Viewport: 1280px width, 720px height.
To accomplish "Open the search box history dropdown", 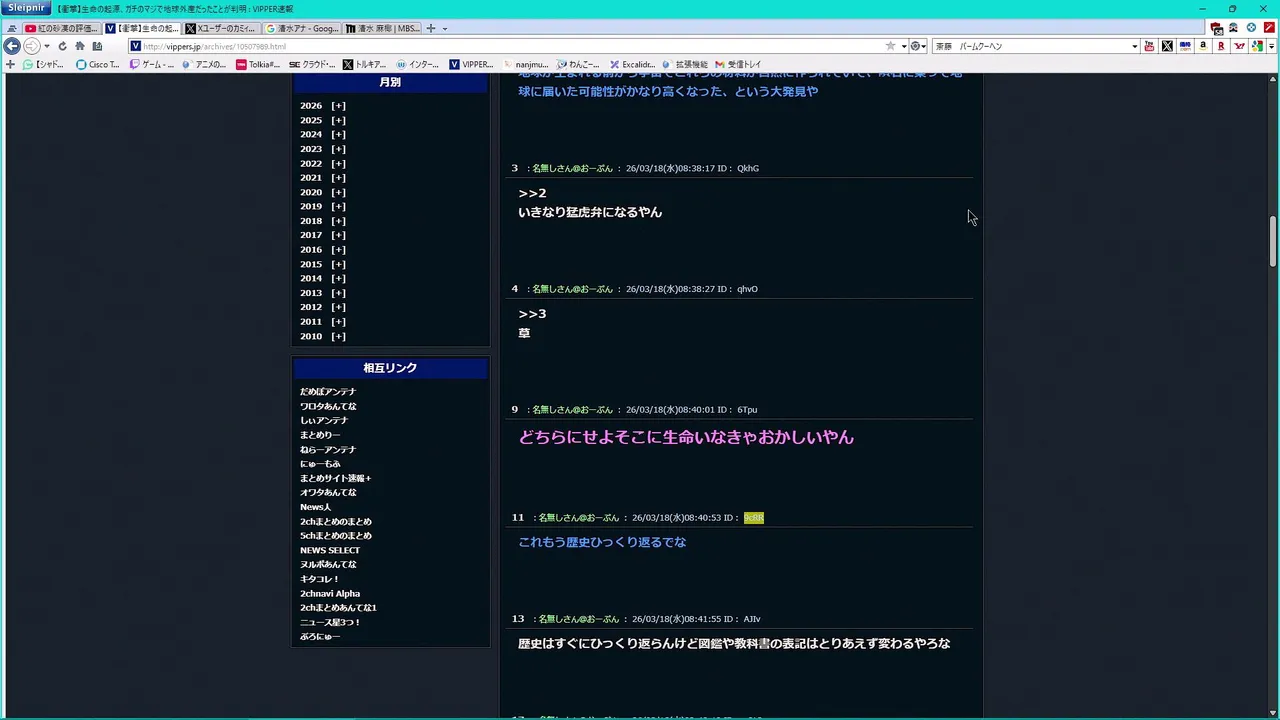I will pos(1134,46).
